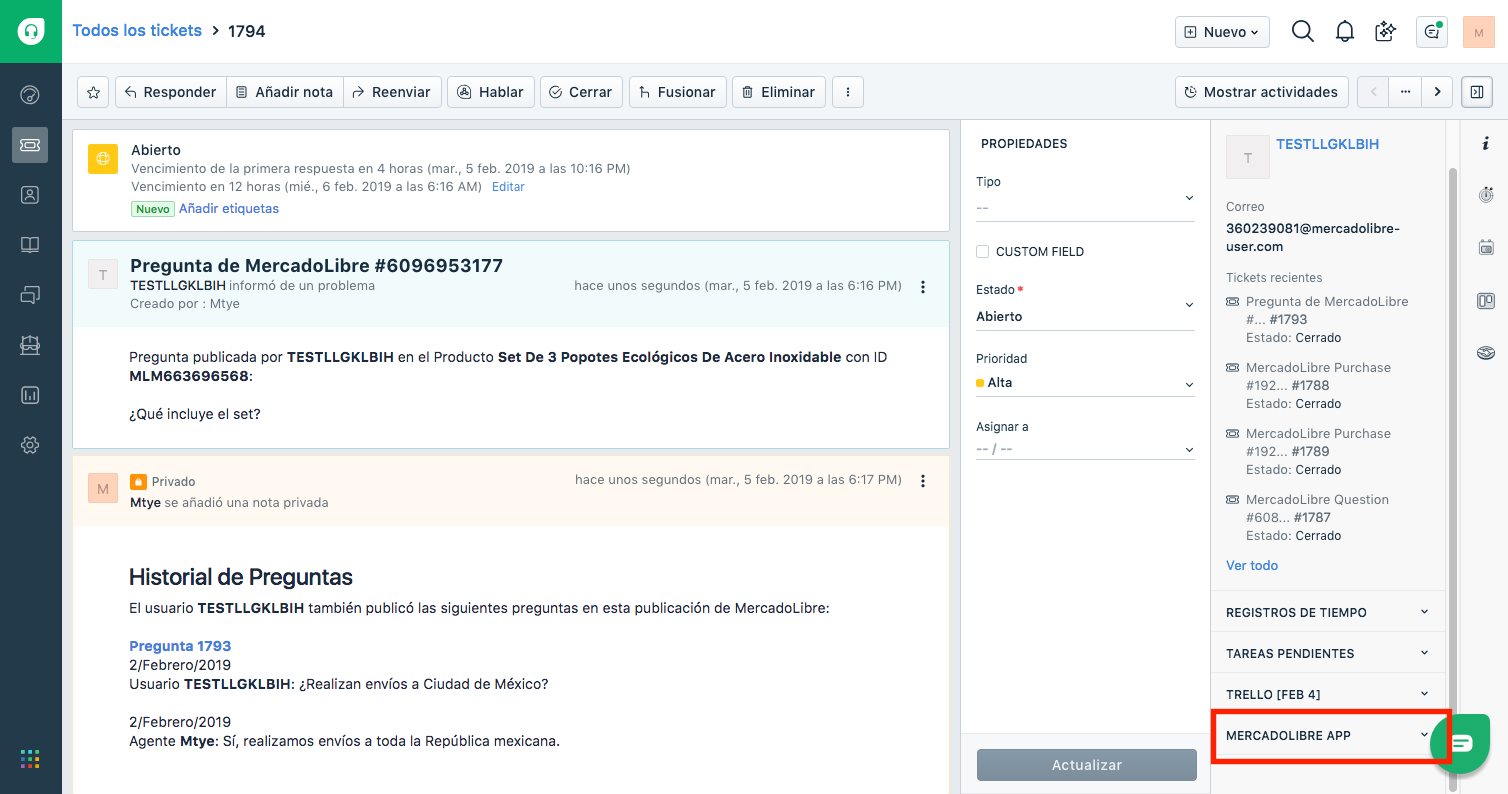Open the tickets icon in sidebar

click(x=30, y=145)
